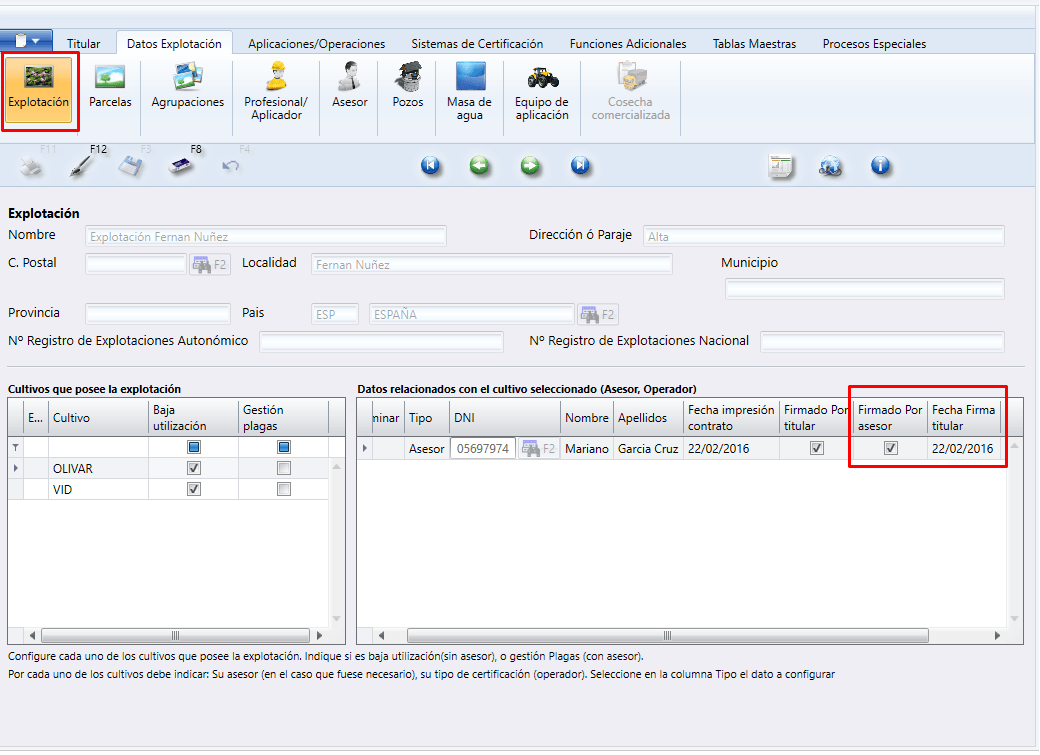Open the Pozos ribbon icon

click(407, 86)
